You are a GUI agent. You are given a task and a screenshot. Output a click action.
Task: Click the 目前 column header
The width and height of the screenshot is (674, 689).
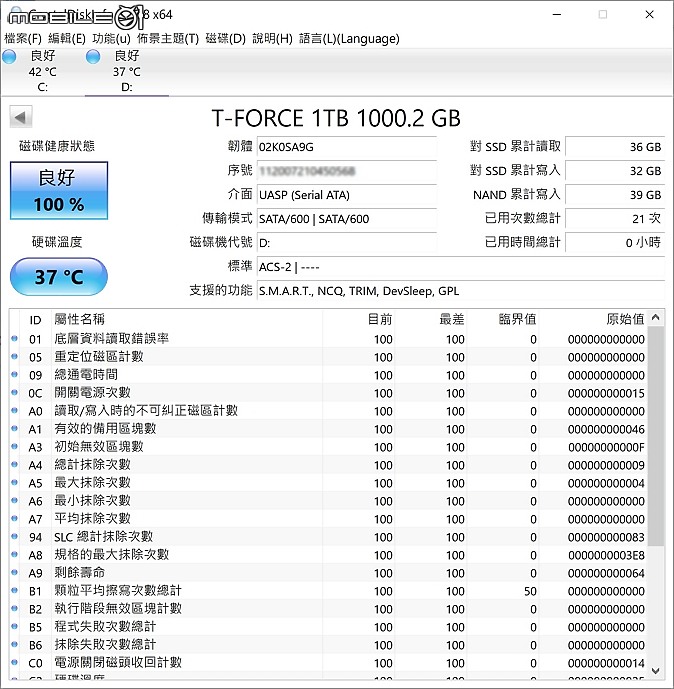coord(359,319)
